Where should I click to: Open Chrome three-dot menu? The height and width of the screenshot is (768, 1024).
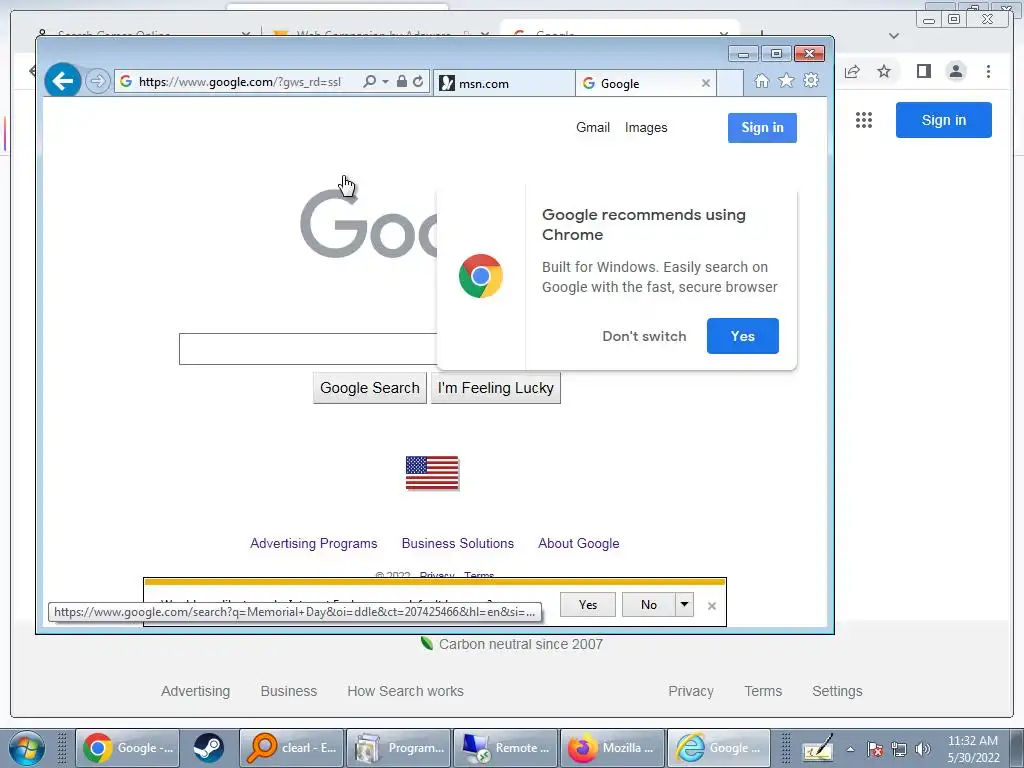pyautogui.click(x=989, y=71)
